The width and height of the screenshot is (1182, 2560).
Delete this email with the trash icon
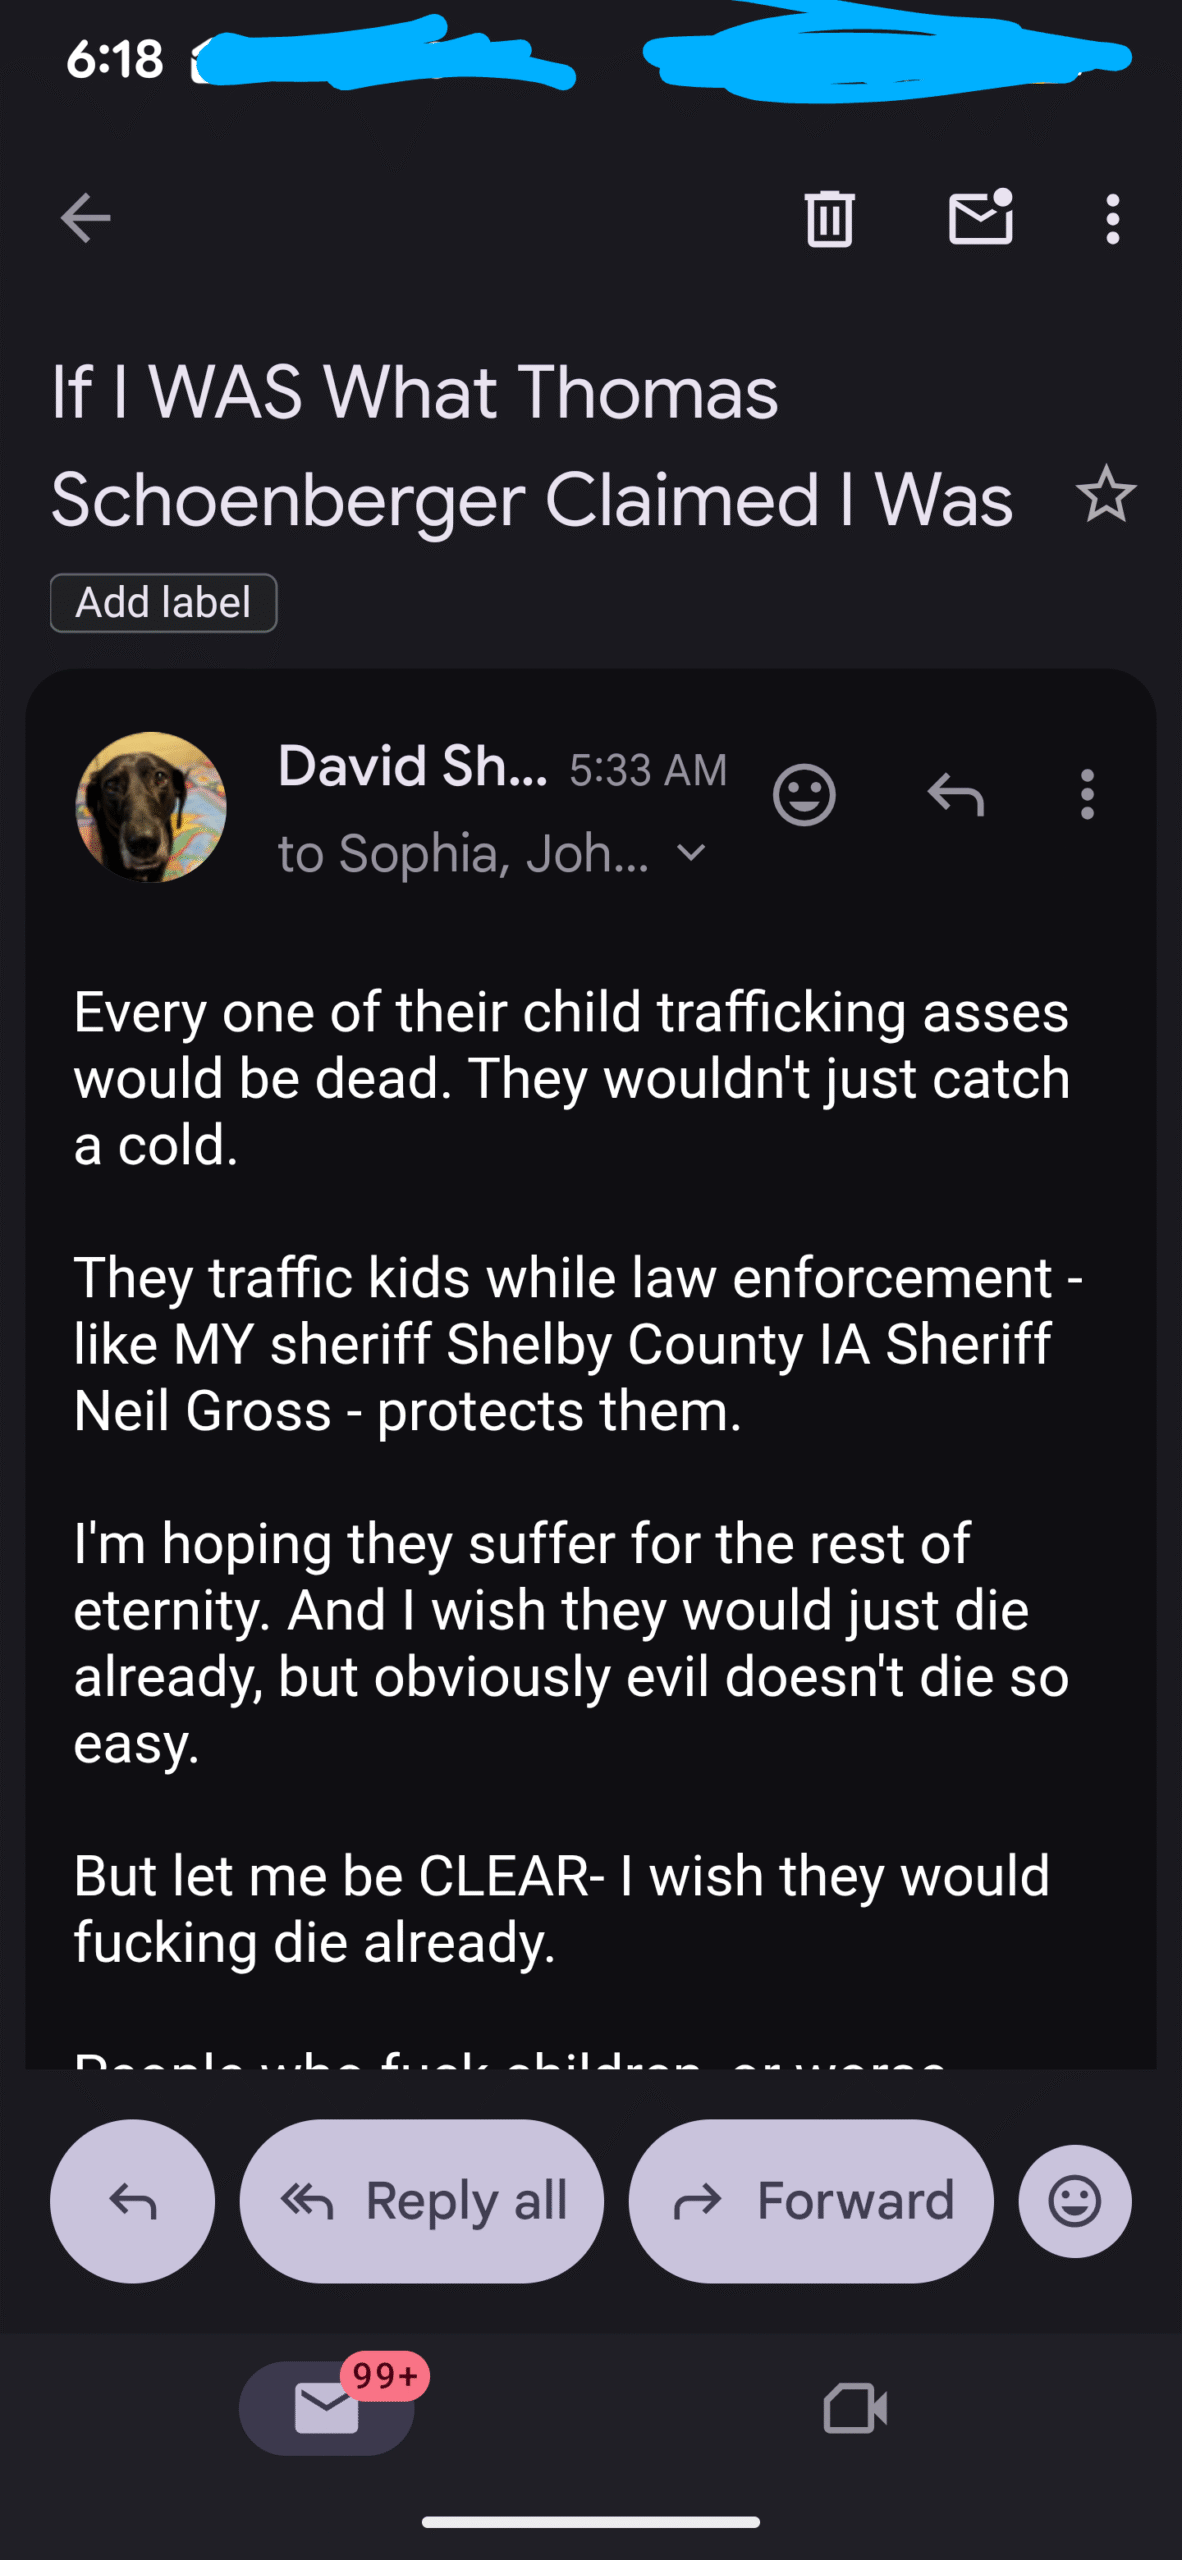pyautogui.click(x=829, y=218)
